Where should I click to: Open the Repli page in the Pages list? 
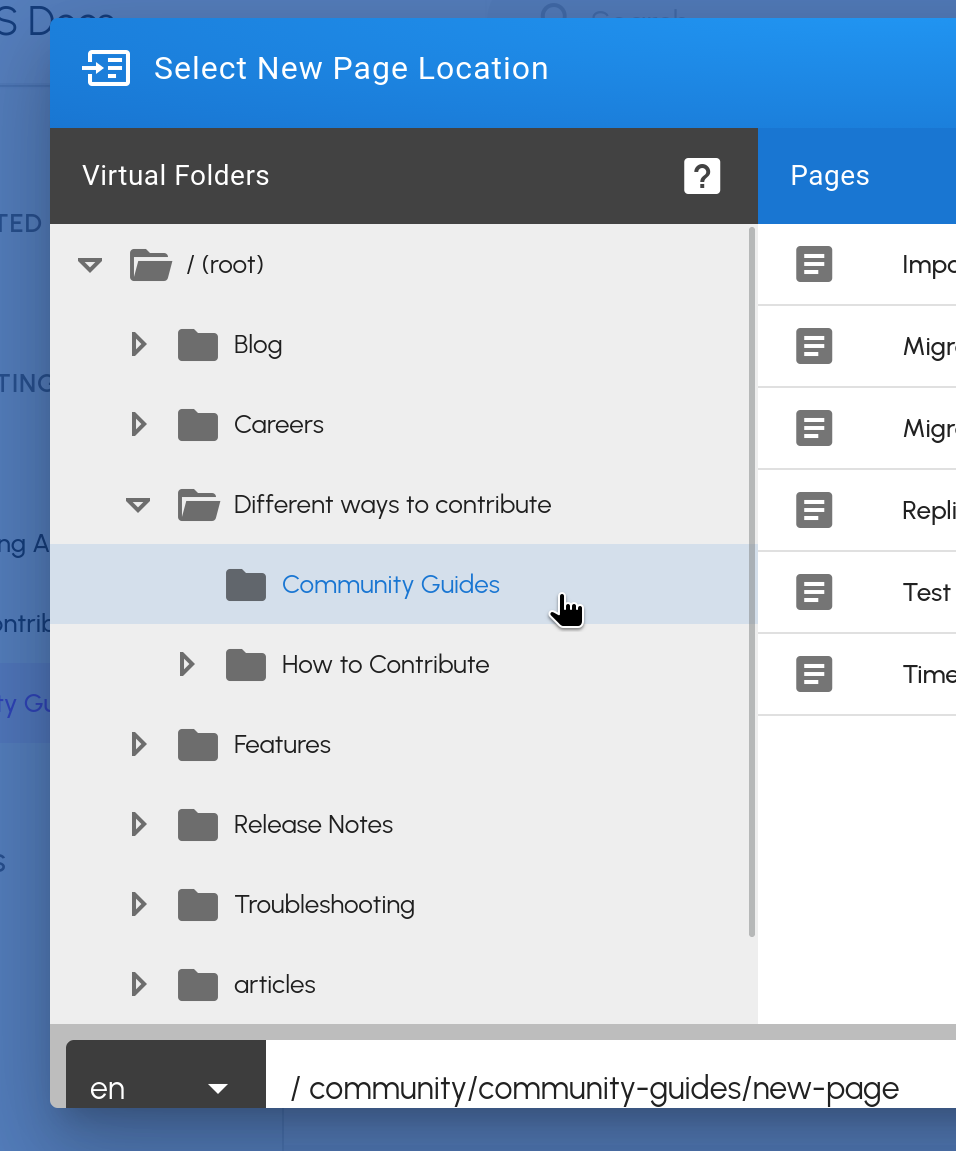click(x=857, y=510)
